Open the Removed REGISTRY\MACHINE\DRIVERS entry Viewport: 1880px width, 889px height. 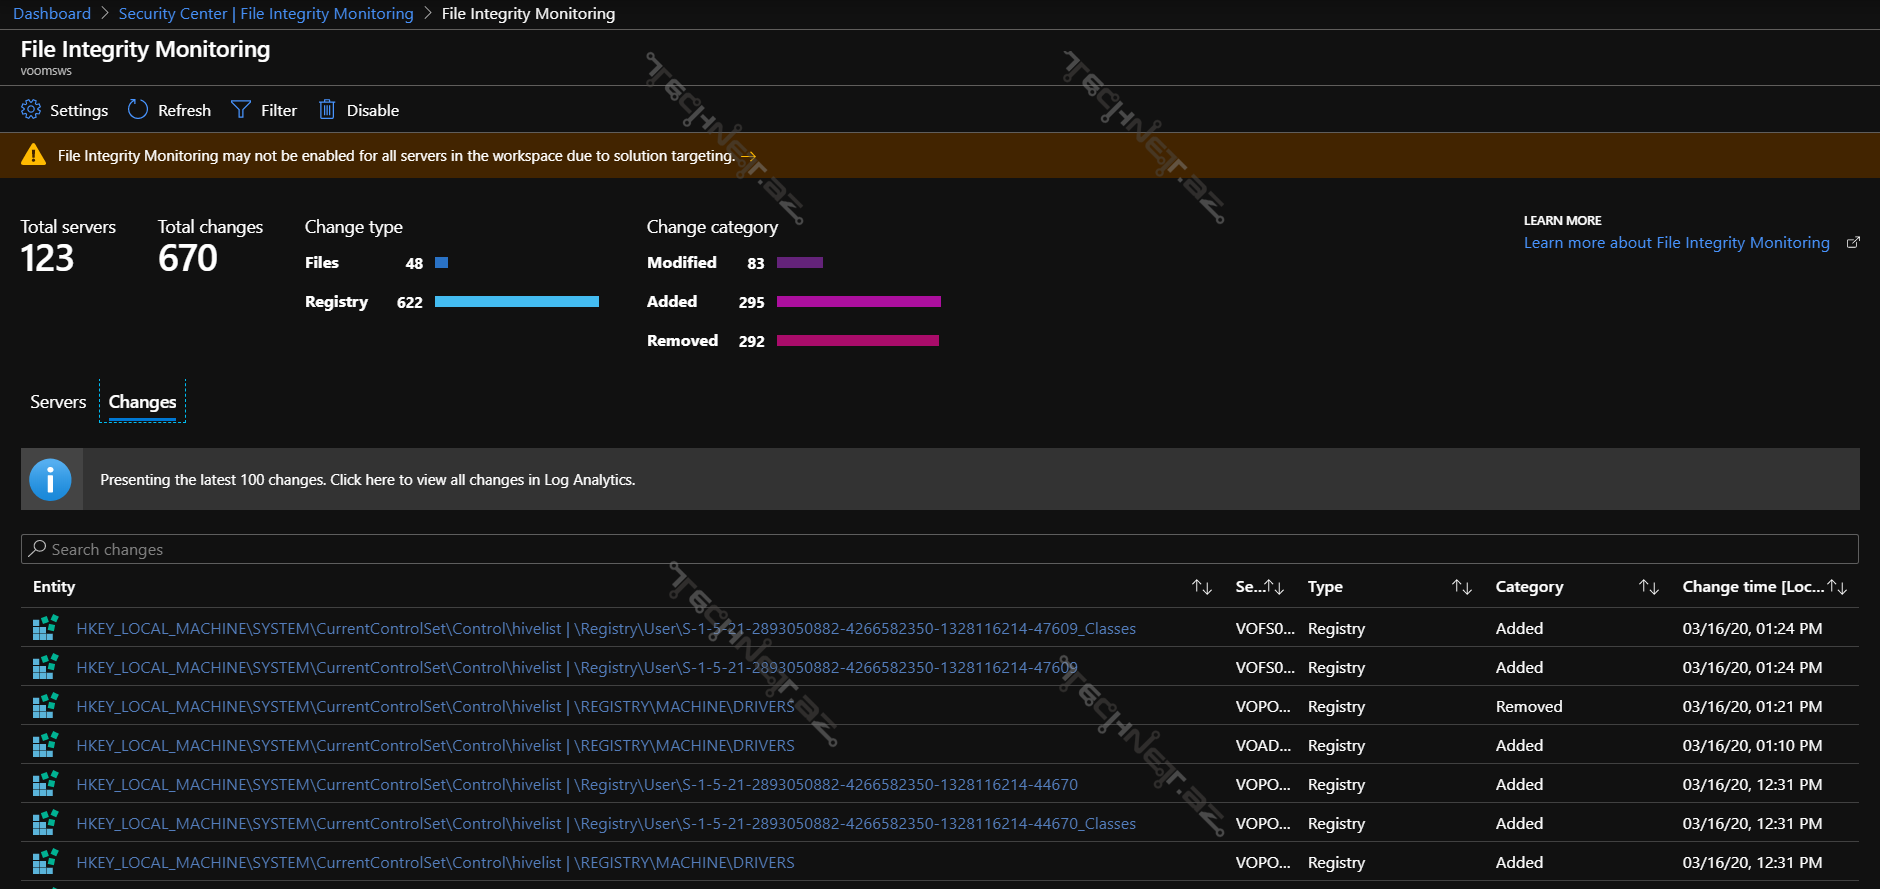pyautogui.click(x=435, y=707)
